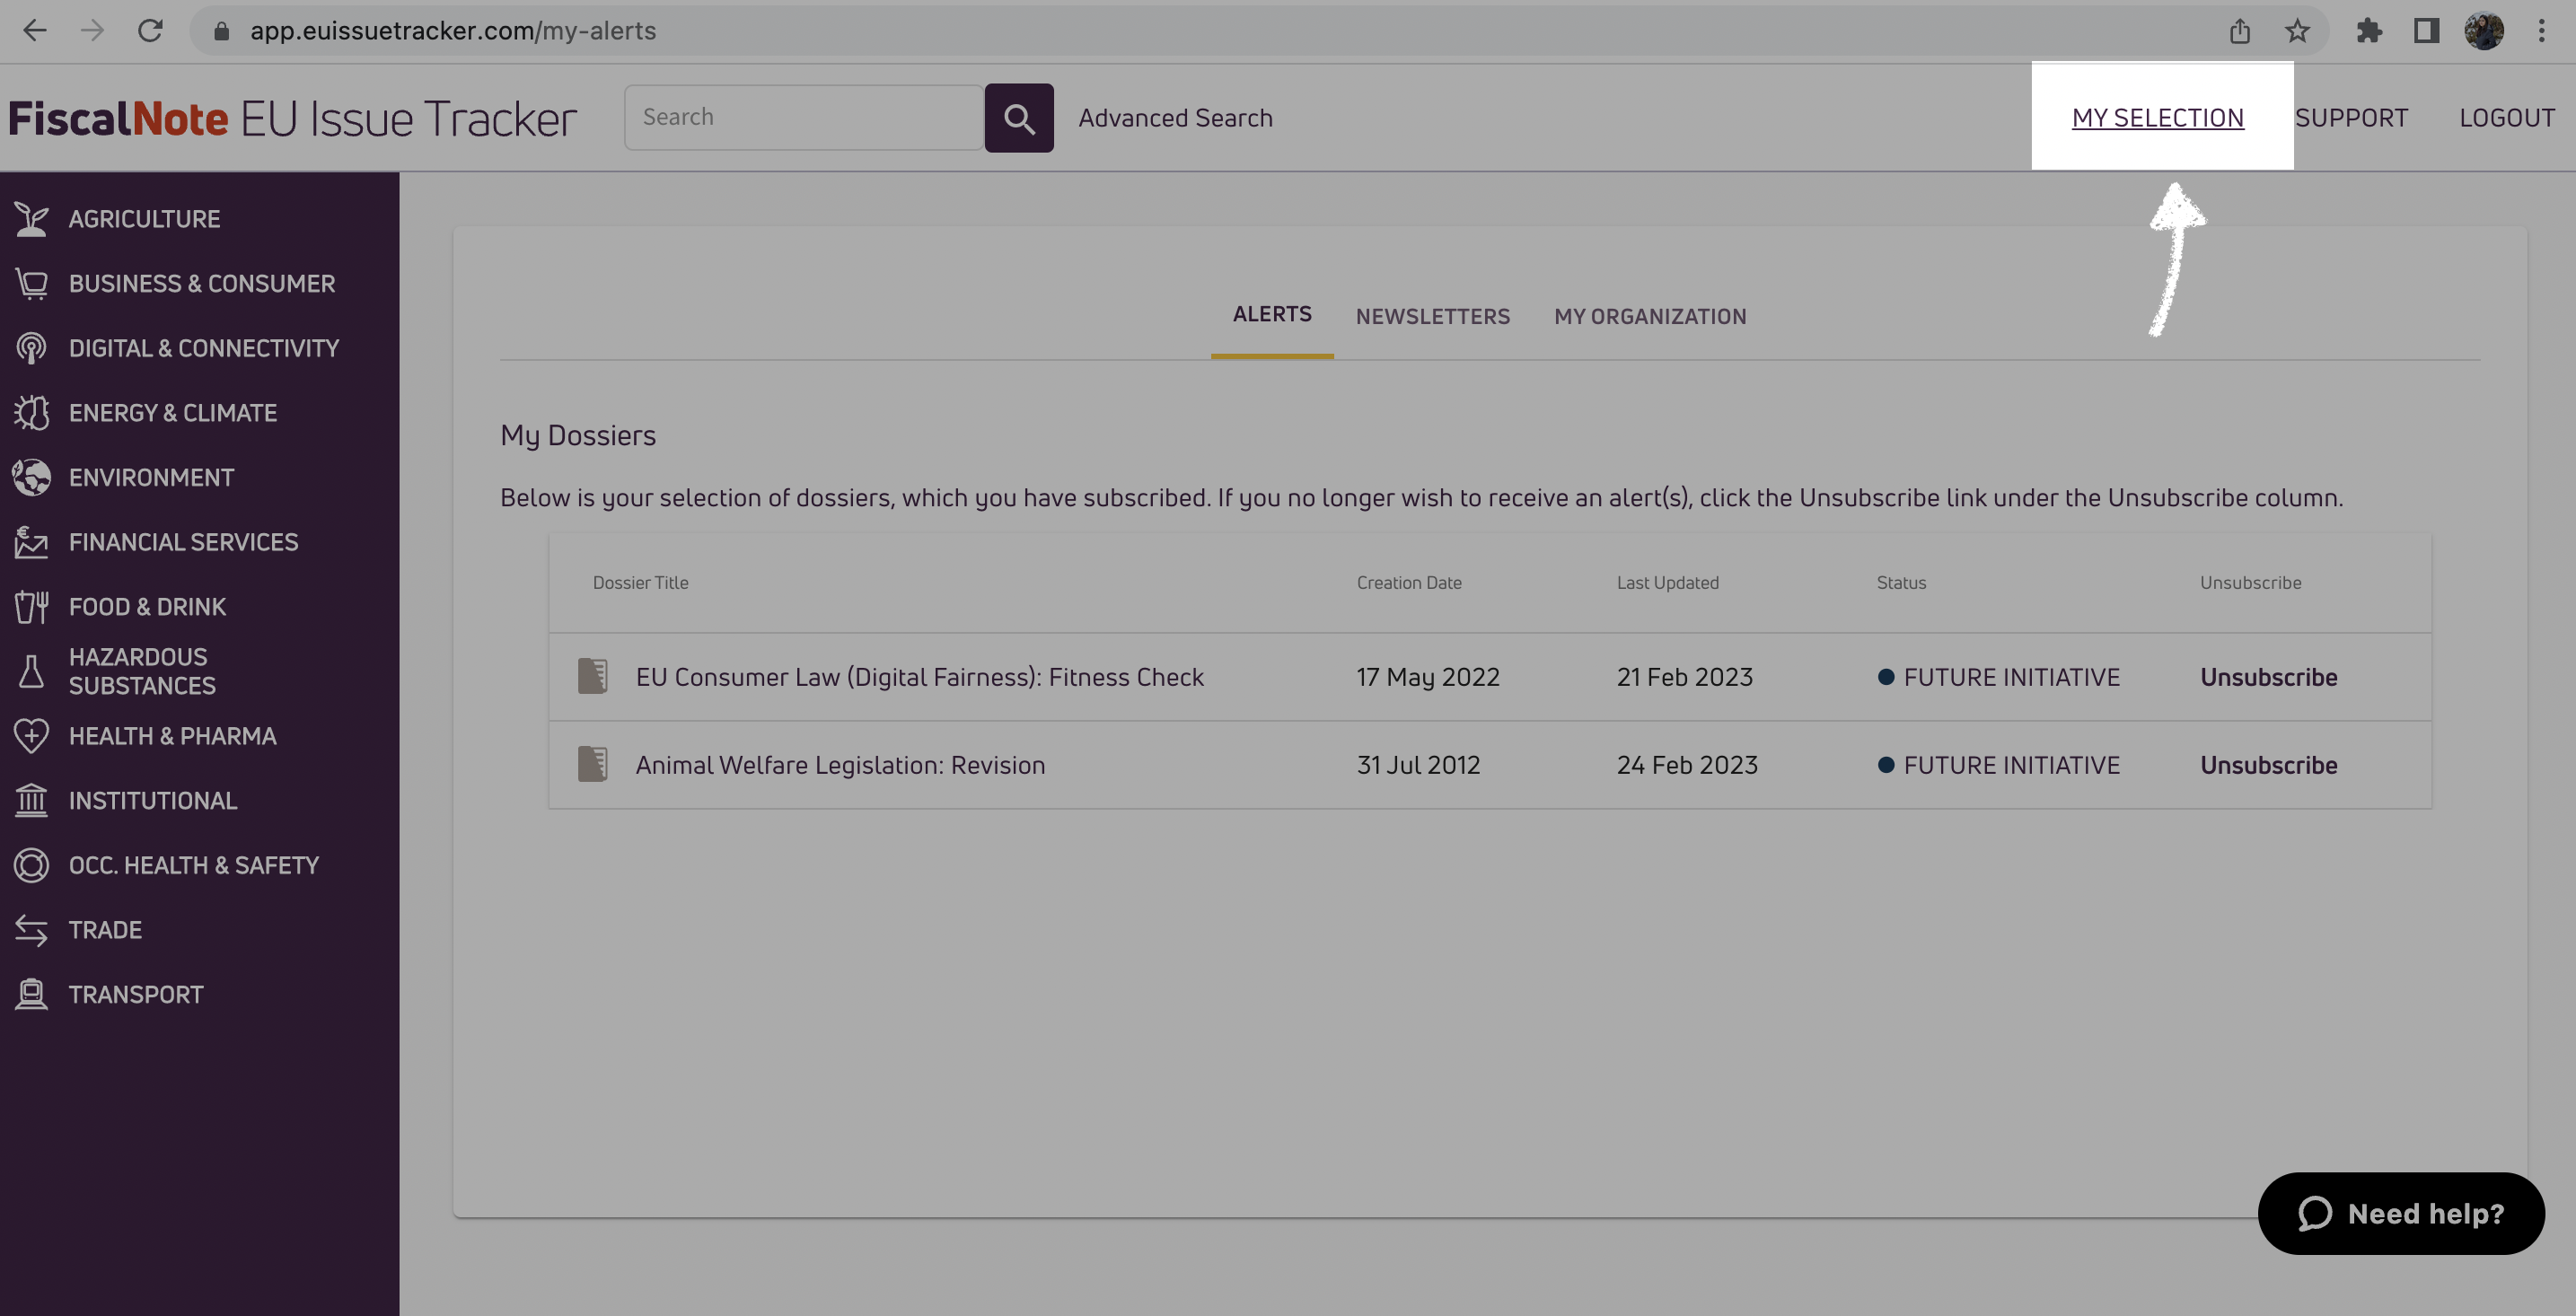
Task: Open the Health & Pharma heart icon
Action: click(31, 736)
